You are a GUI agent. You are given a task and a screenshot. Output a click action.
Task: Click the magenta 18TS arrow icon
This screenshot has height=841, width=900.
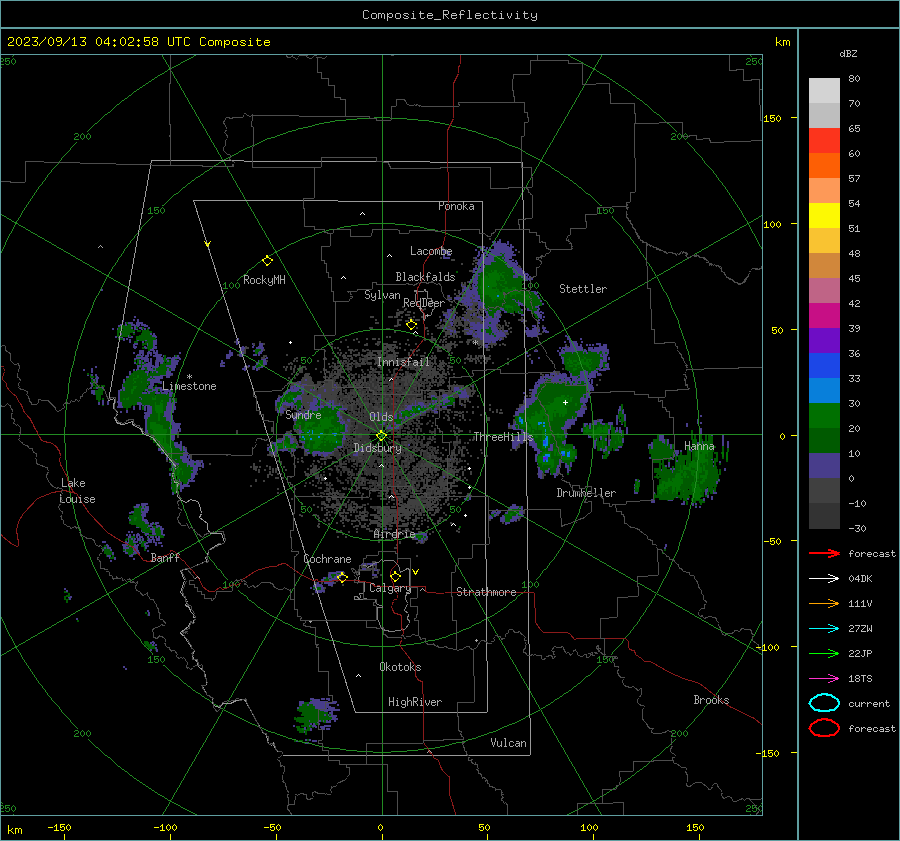tap(824, 679)
